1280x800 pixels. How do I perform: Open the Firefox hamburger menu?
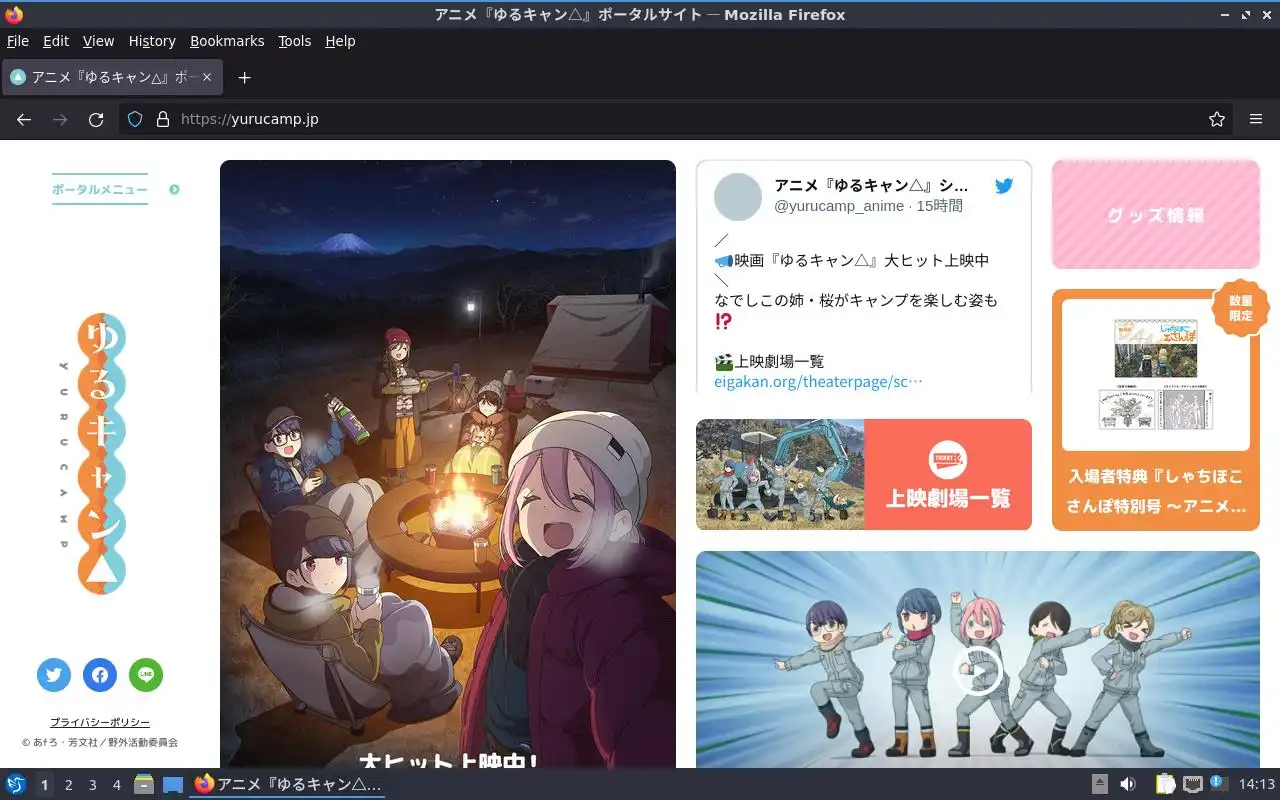[1256, 119]
